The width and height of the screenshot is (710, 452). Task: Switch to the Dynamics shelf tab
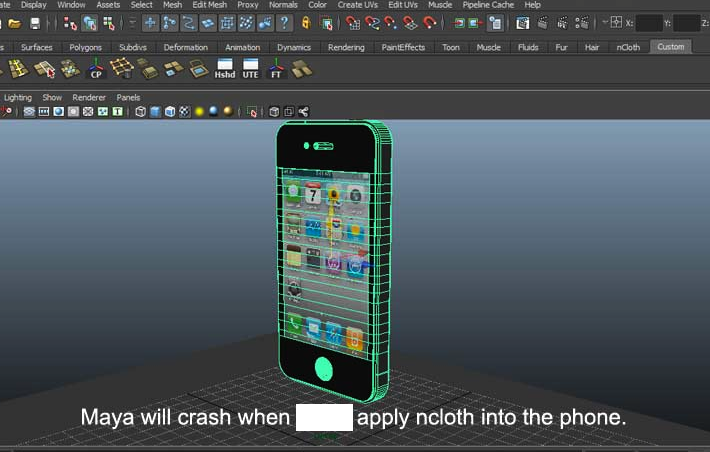[x=294, y=47]
